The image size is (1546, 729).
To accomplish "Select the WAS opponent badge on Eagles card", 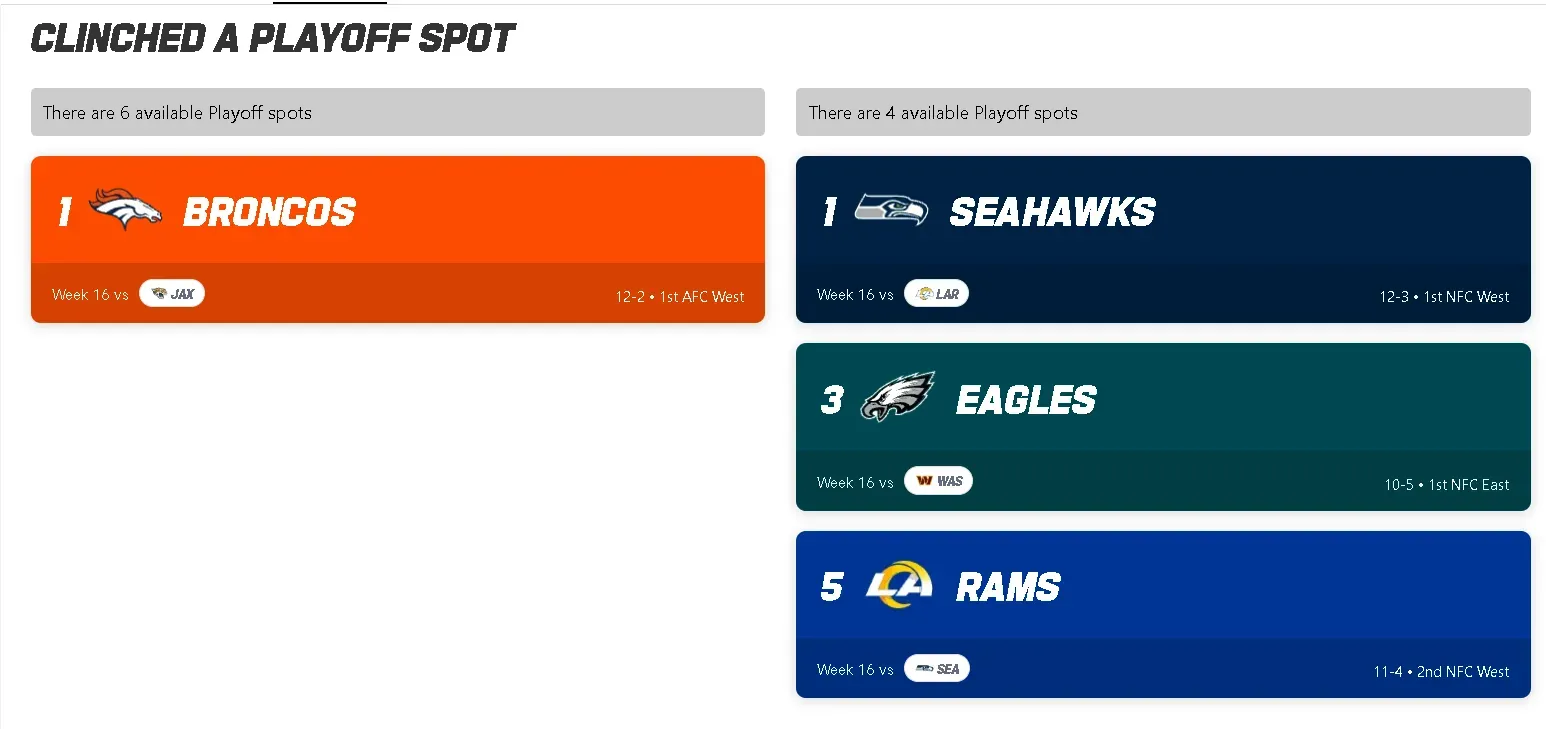I will pyautogui.click(x=938, y=480).
